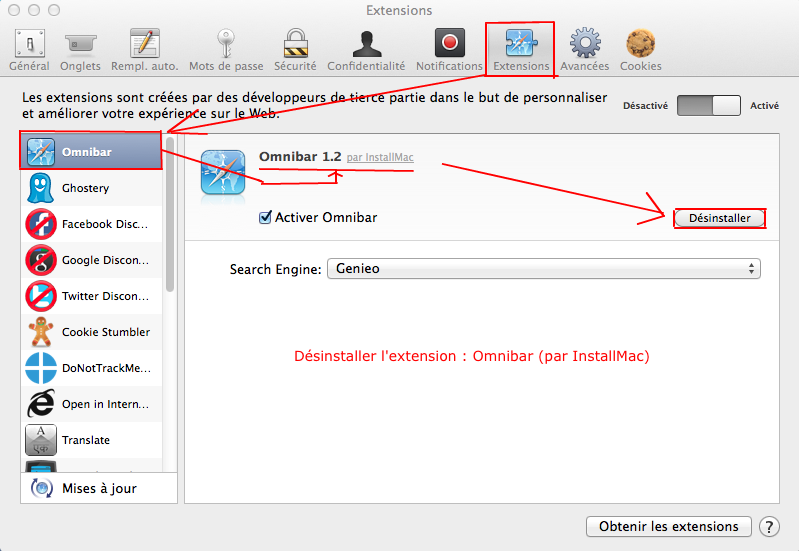Click the extensions list scrollbar
The height and width of the screenshot is (551, 799).
(x=170, y=220)
